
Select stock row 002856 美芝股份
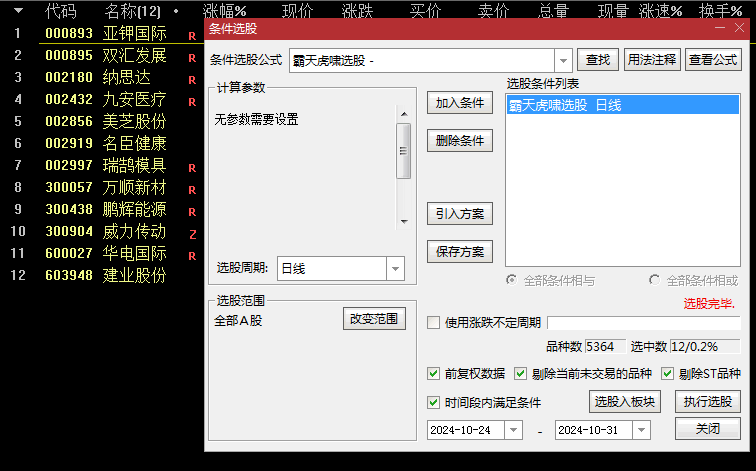106,121
